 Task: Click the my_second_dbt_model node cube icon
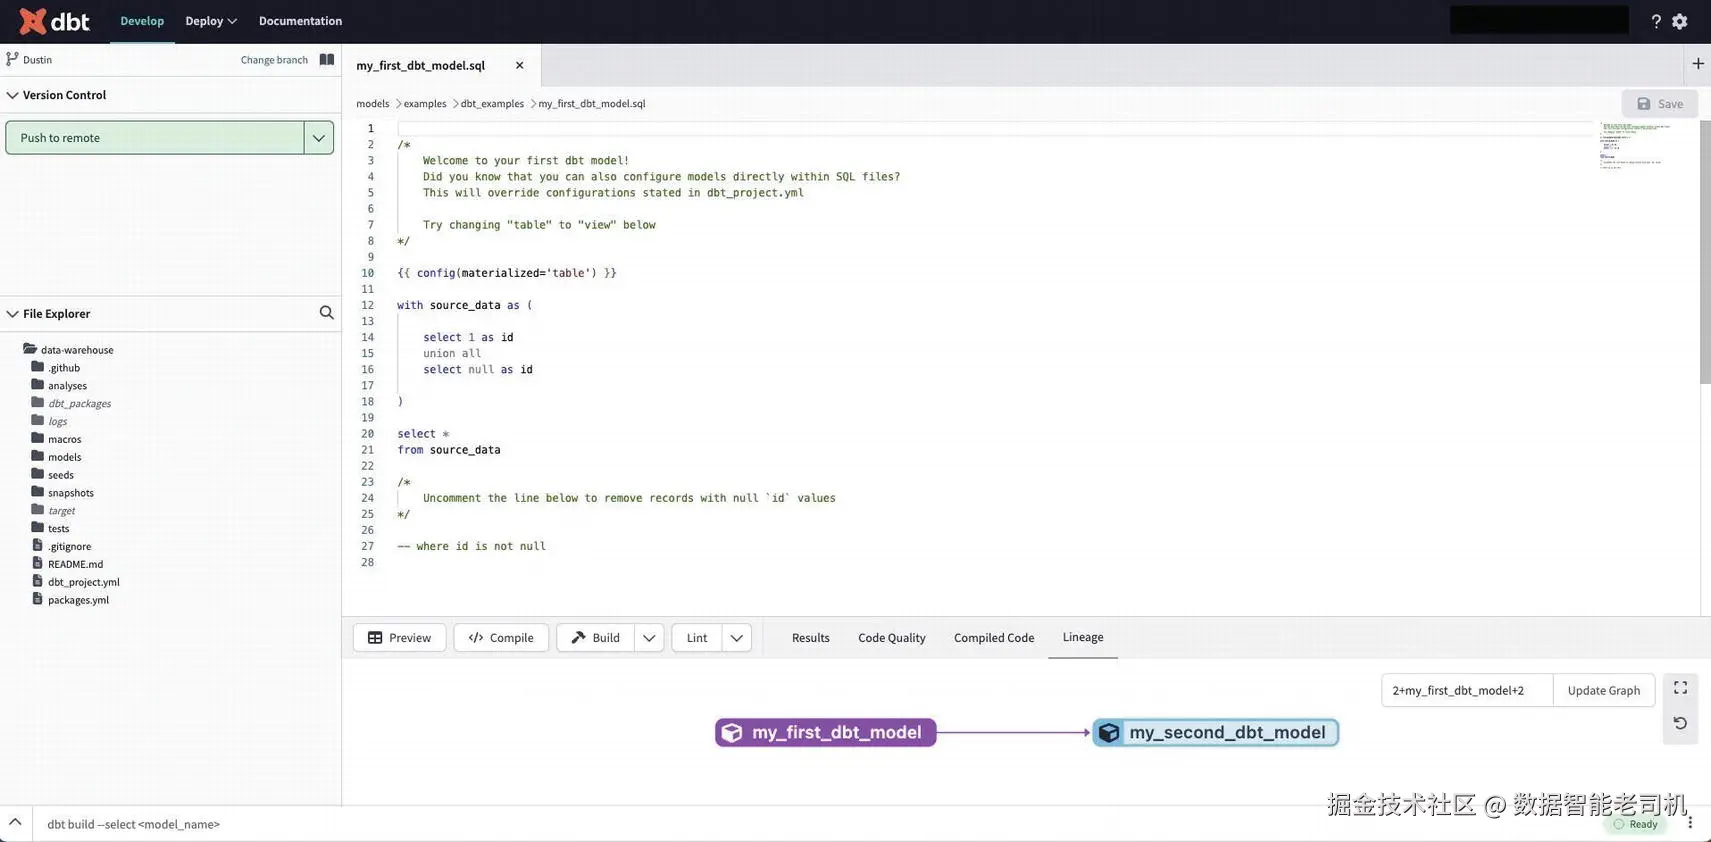1109,733
